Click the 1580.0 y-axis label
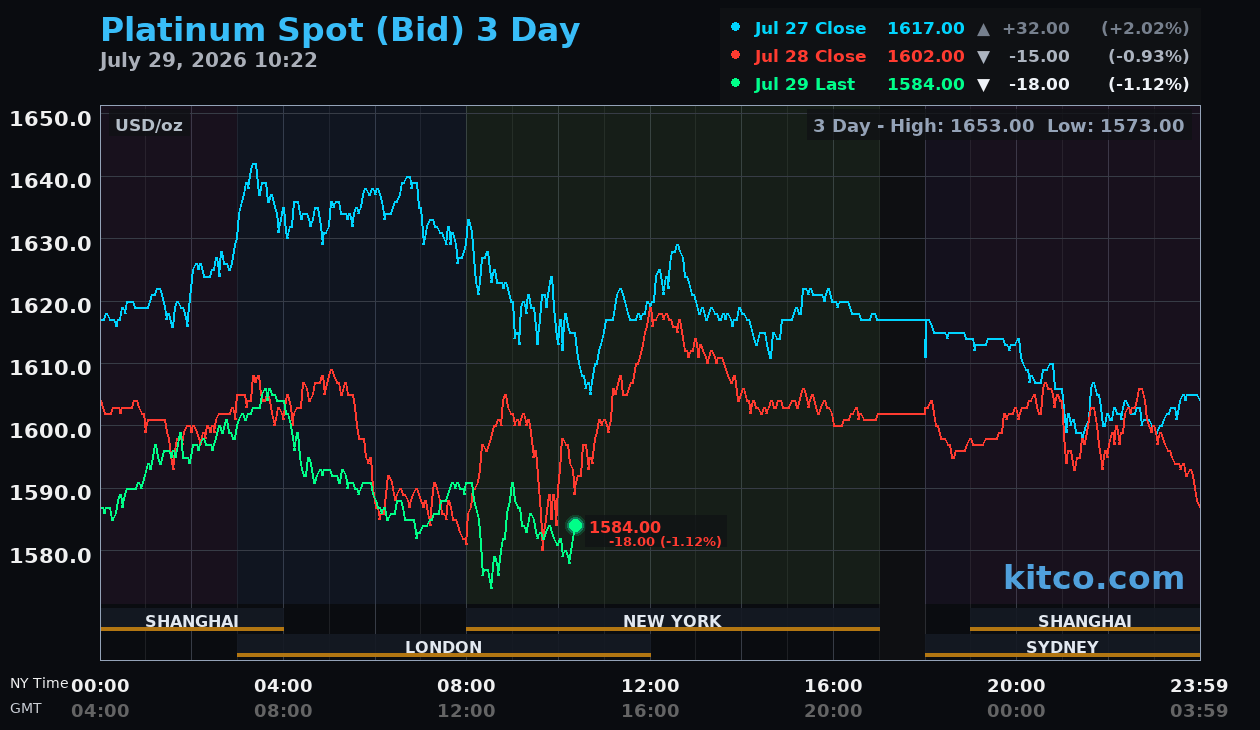The width and height of the screenshot is (1260, 730). click(51, 554)
